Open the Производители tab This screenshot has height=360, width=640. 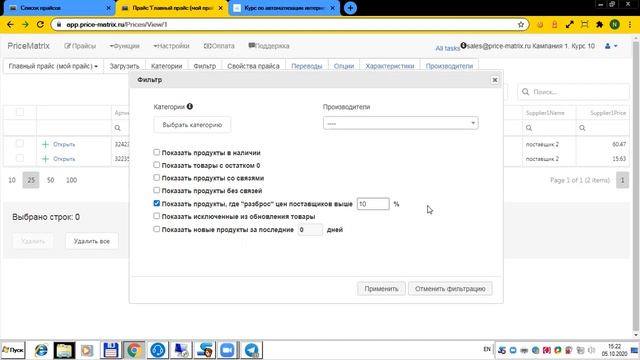point(449,66)
